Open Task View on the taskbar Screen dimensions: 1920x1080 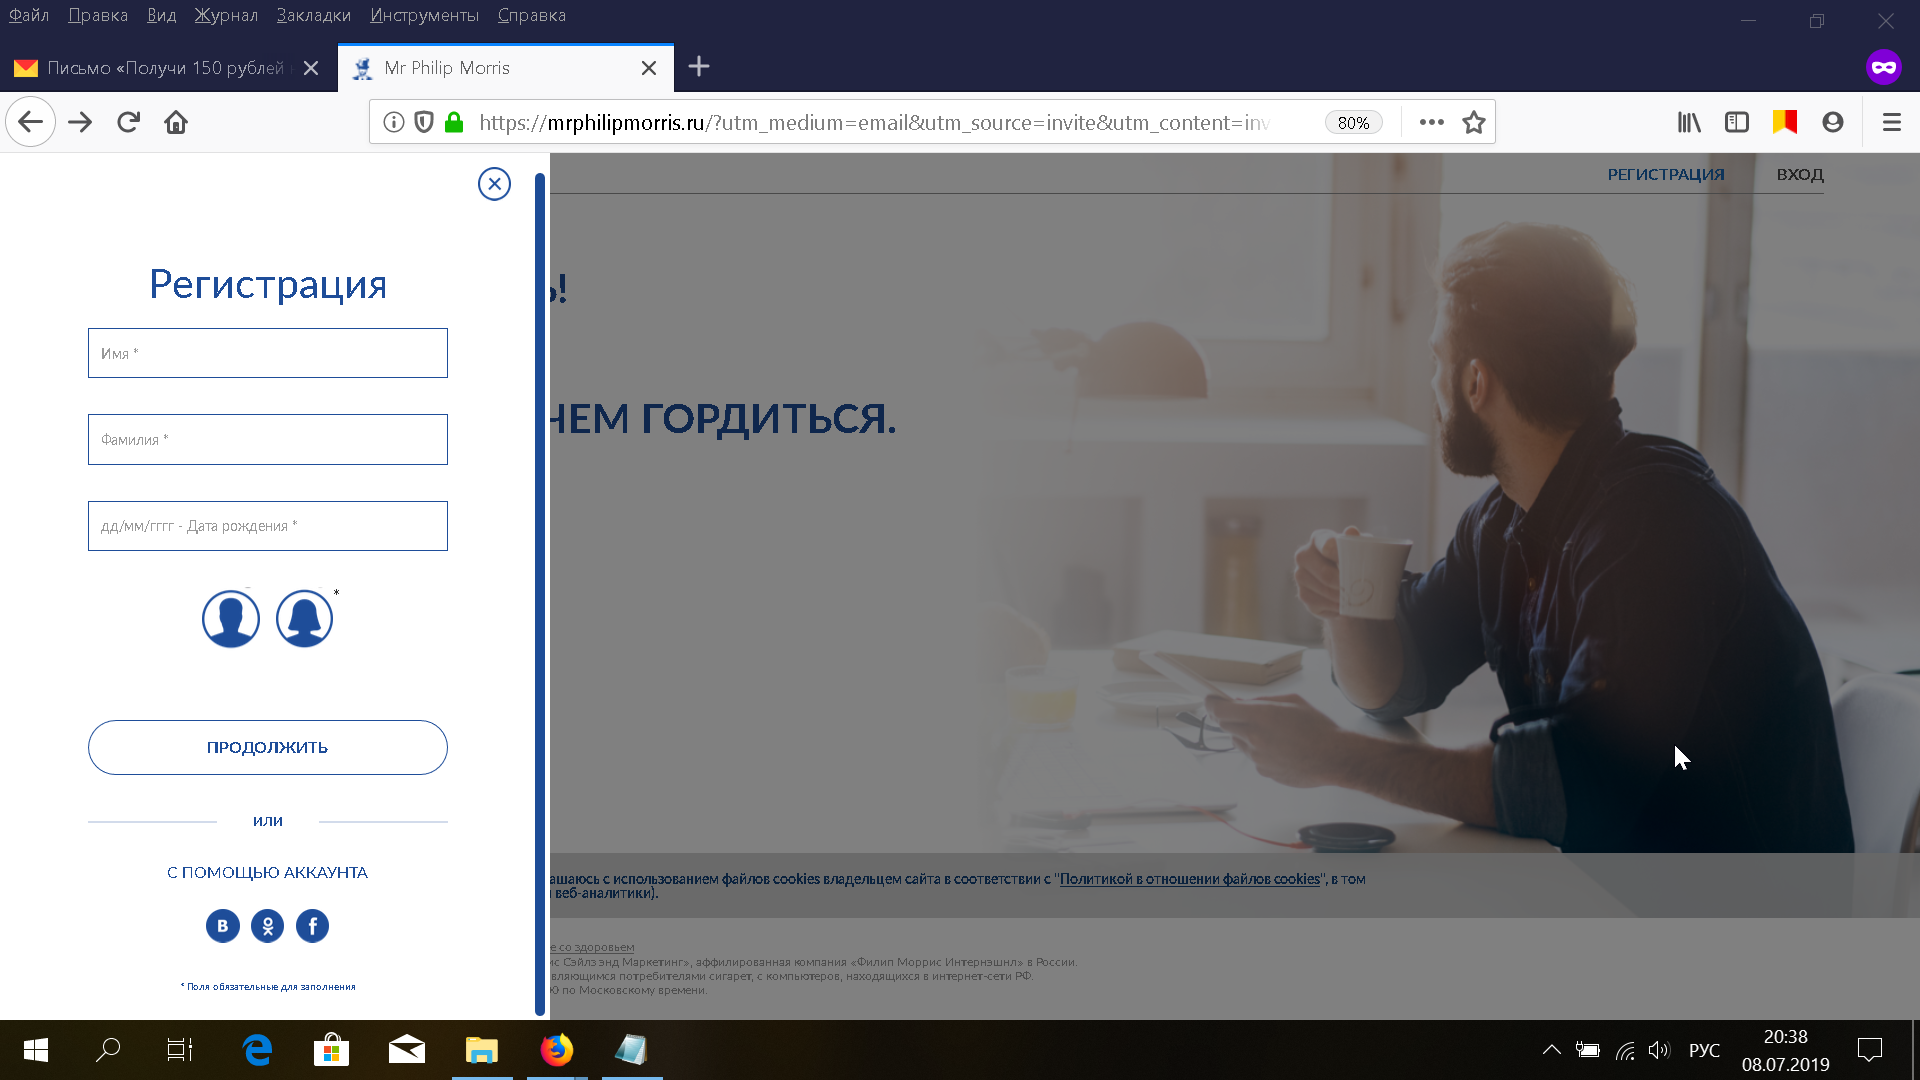(x=180, y=1050)
